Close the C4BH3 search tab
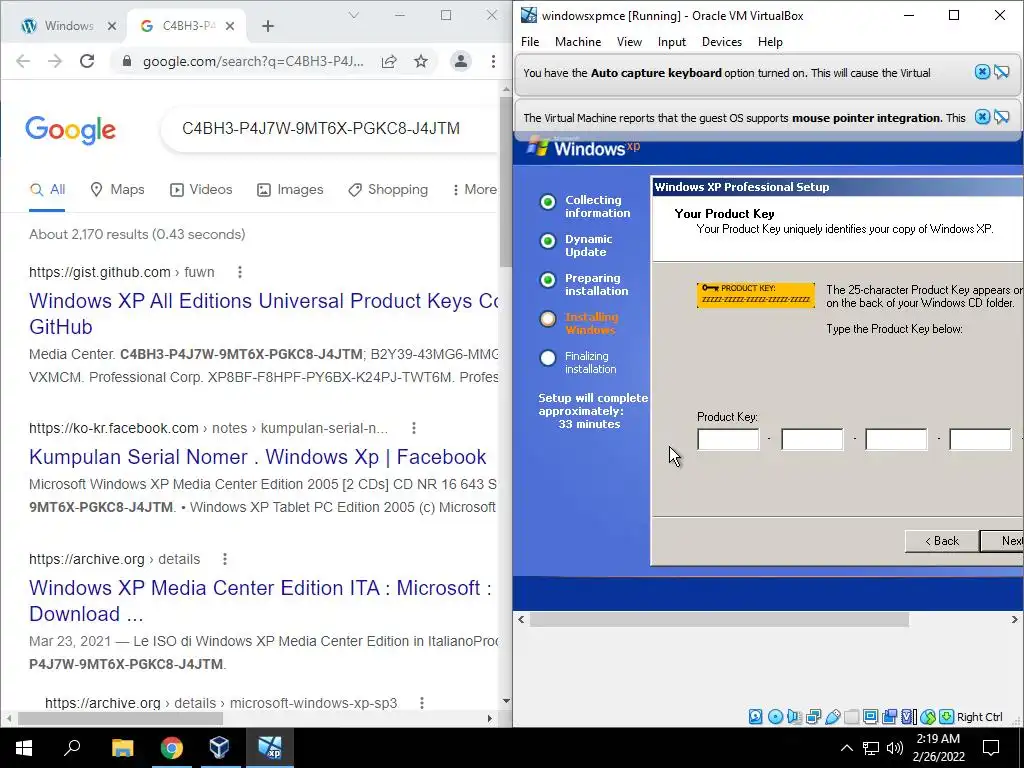 (x=230, y=26)
